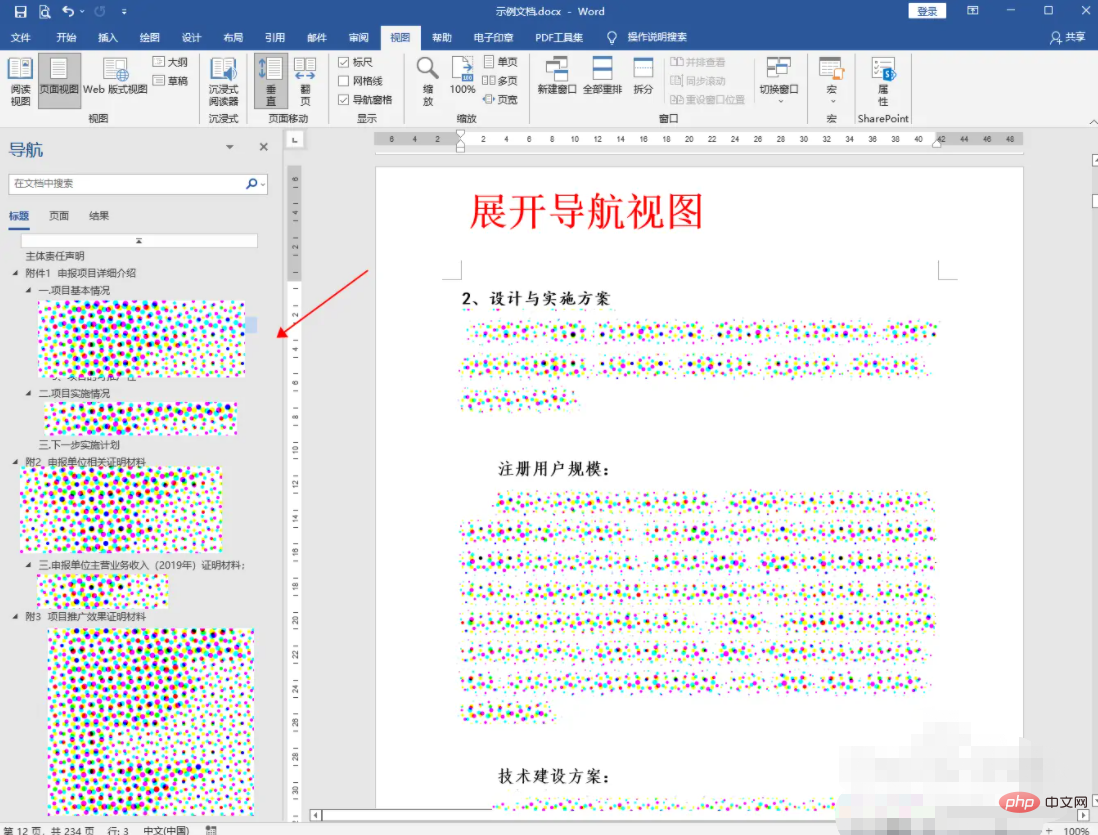The width and height of the screenshot is (1098, 835).
Task: Collapse 一.项目基本情况 heading
Action: point(29,290)
